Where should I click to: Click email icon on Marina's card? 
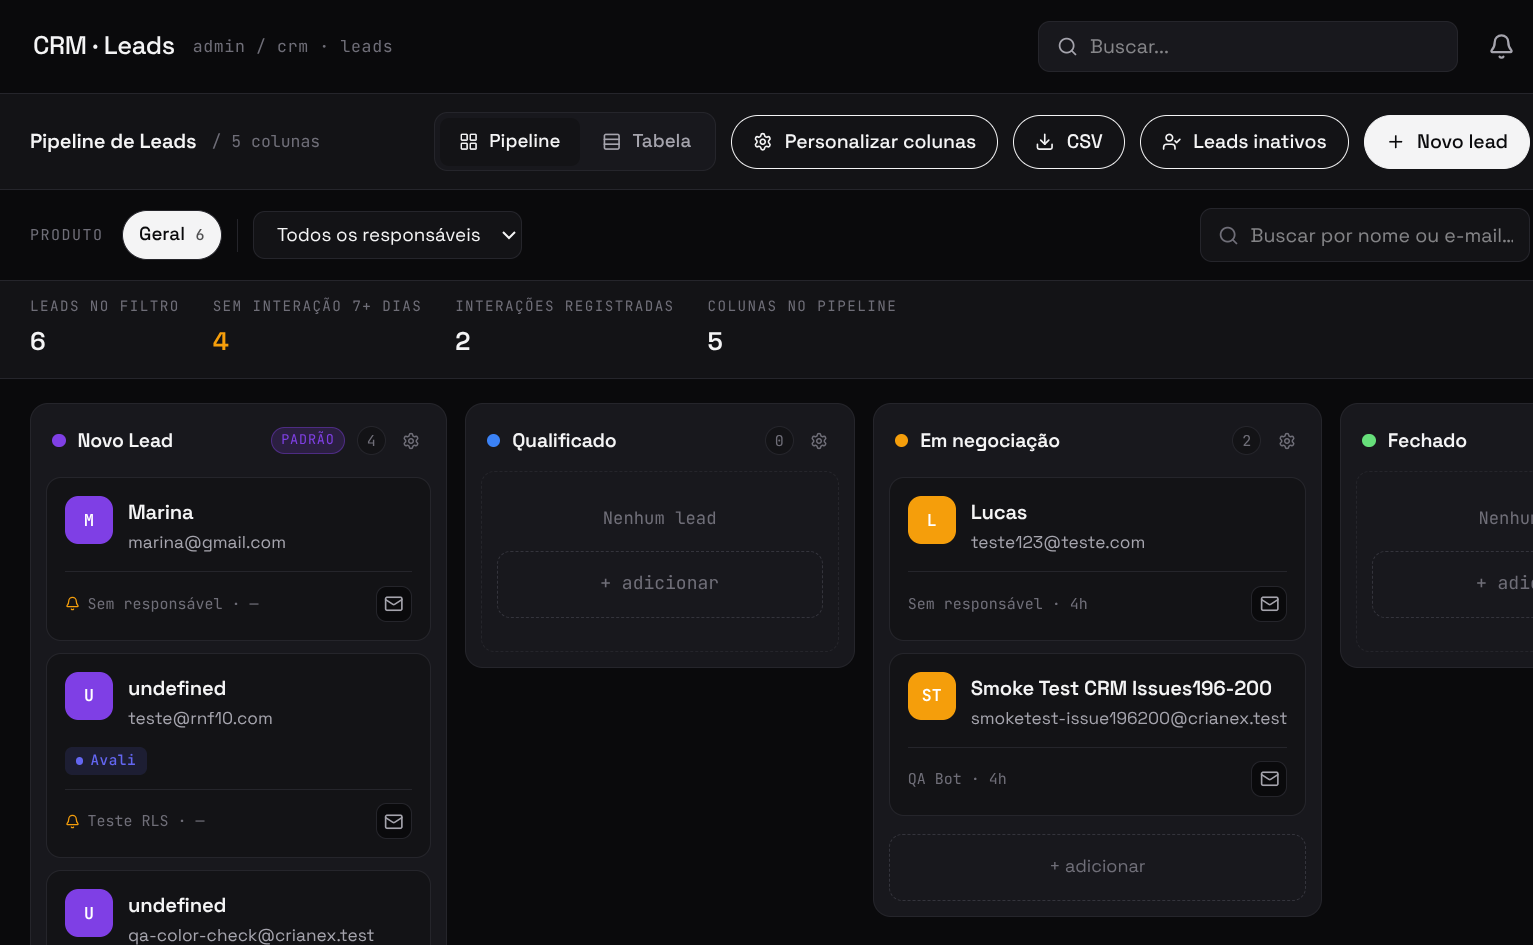tap(394, 604)
